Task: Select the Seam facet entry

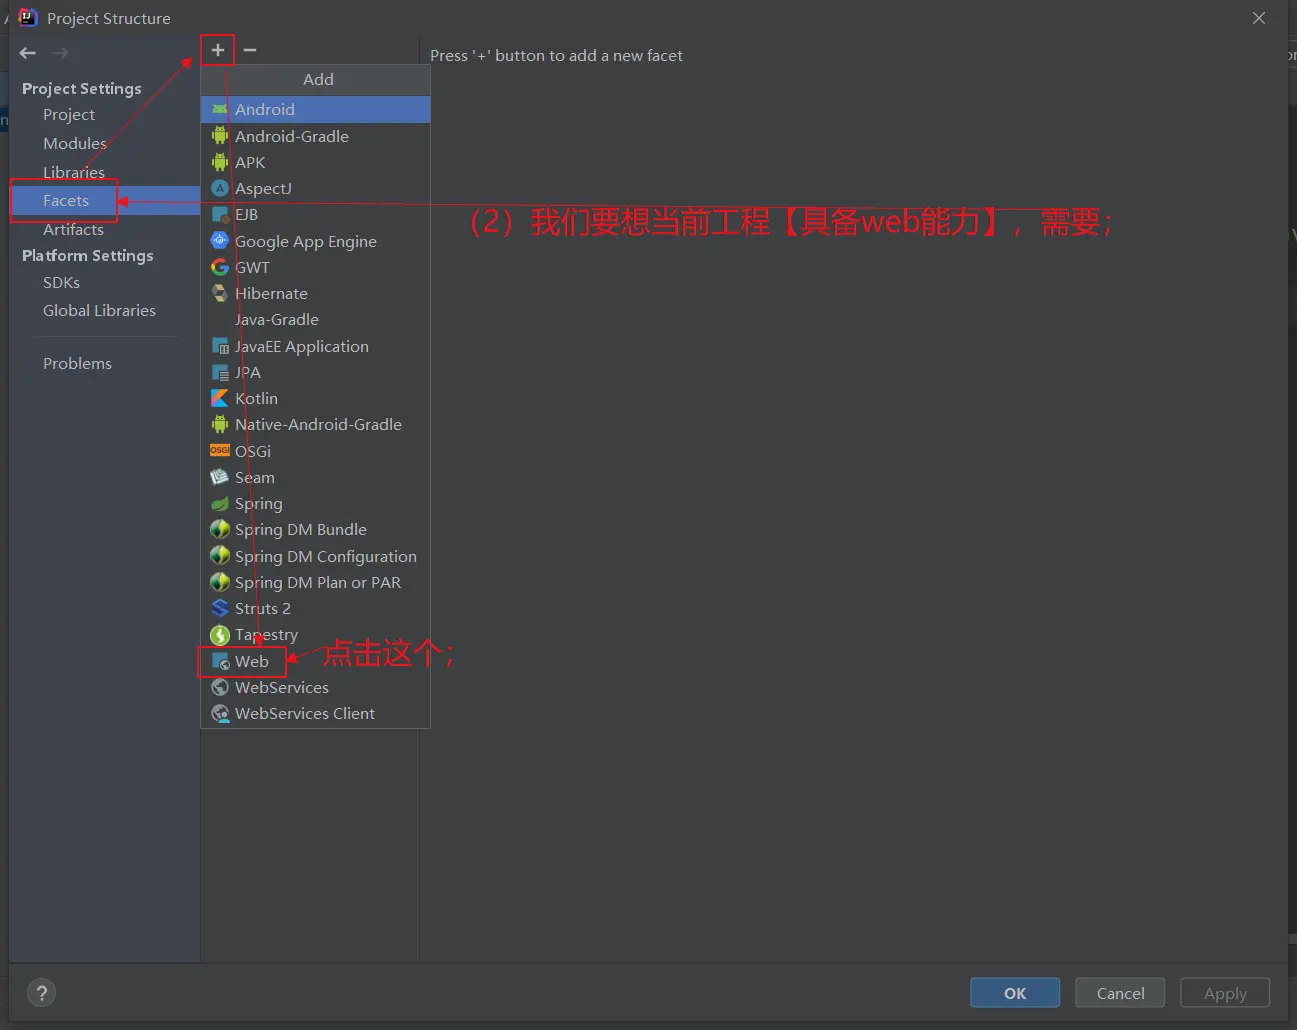Action: click(x=316, y=477)
